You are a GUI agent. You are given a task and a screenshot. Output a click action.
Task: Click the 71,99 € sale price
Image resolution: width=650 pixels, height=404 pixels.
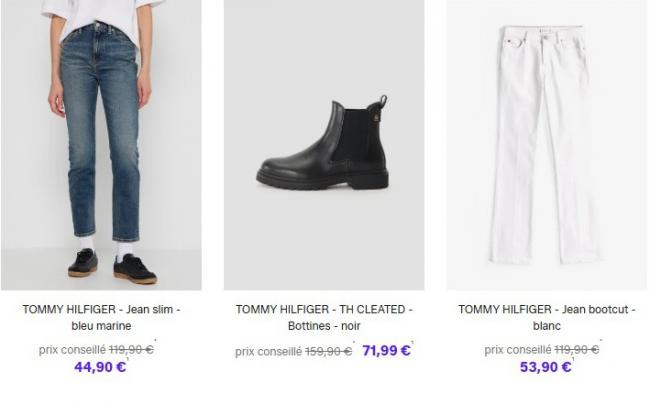point(385,351)
